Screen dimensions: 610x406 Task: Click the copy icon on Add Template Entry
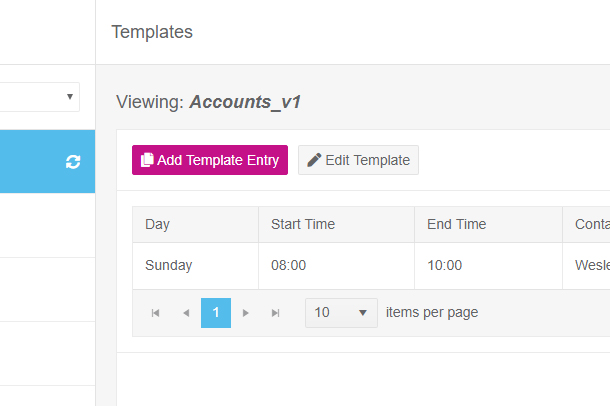[x=147, y=160]
